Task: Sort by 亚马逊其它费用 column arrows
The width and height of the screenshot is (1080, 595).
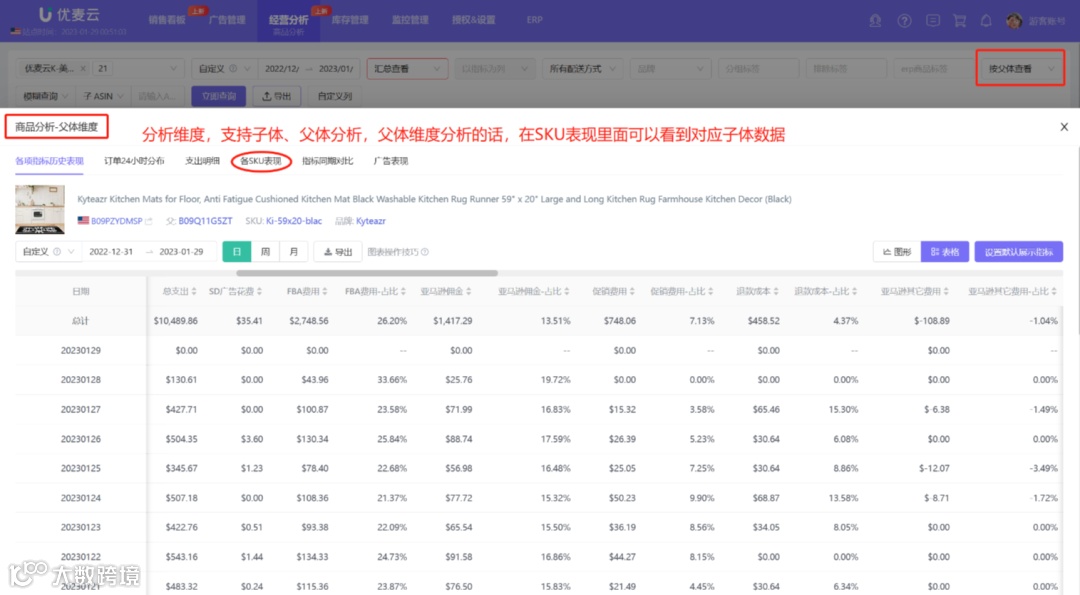Action: coord(946,291)
